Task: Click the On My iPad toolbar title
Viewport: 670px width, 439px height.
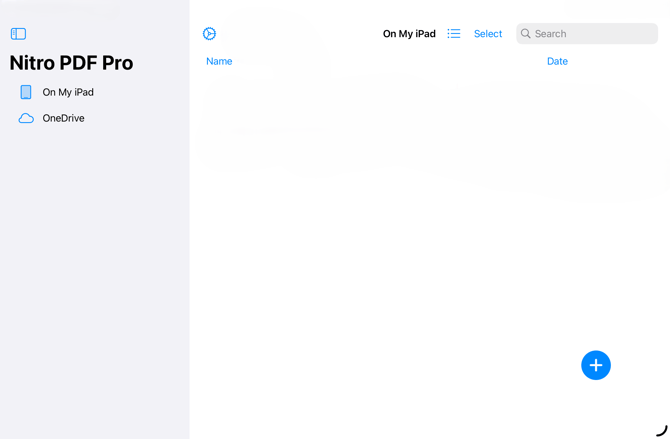Action: coord(409,34)
